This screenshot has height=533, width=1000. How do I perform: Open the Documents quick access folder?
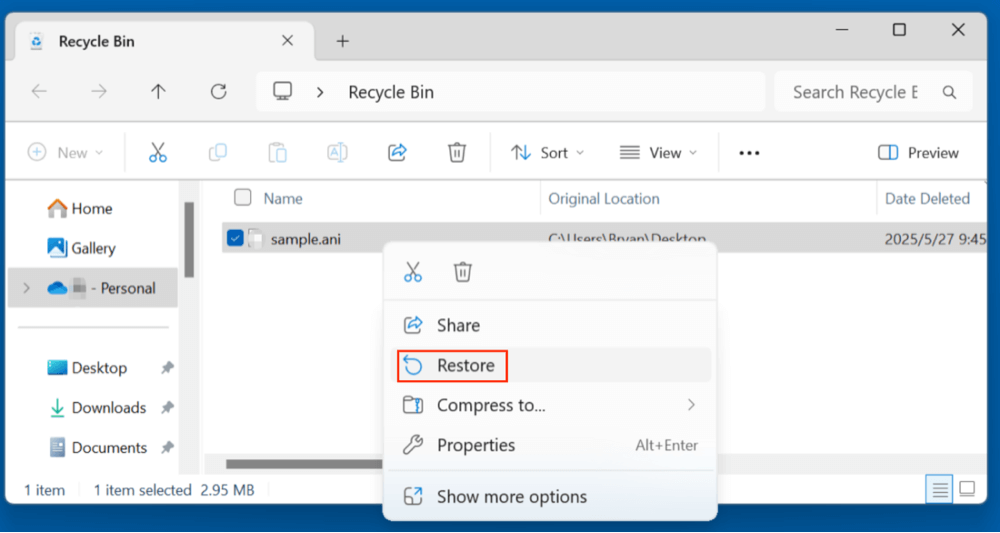(97, 448)
